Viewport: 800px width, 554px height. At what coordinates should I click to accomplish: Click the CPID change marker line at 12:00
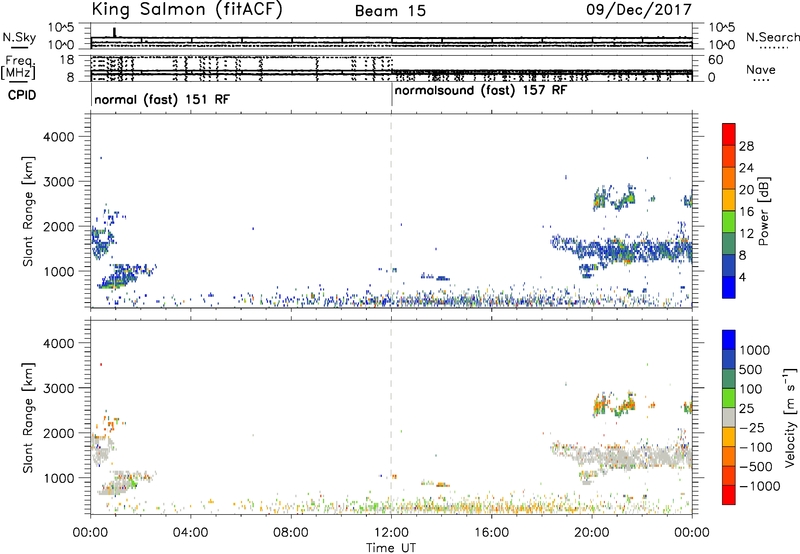click(392, 95)
